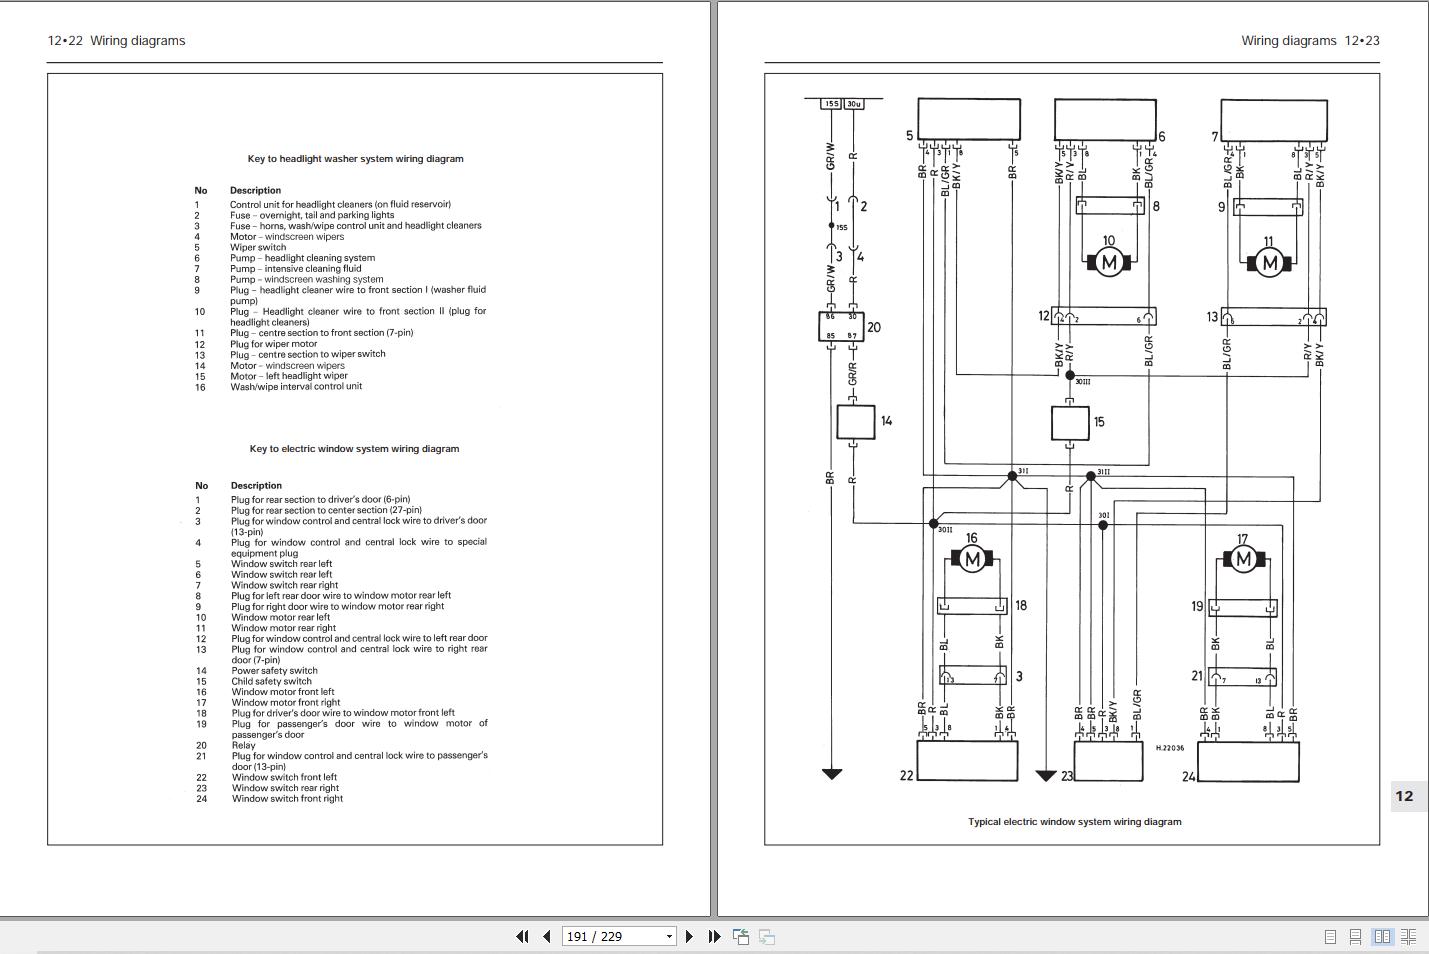
Task: Click 'Power safety switch' entry
Action: click(274, 671)
